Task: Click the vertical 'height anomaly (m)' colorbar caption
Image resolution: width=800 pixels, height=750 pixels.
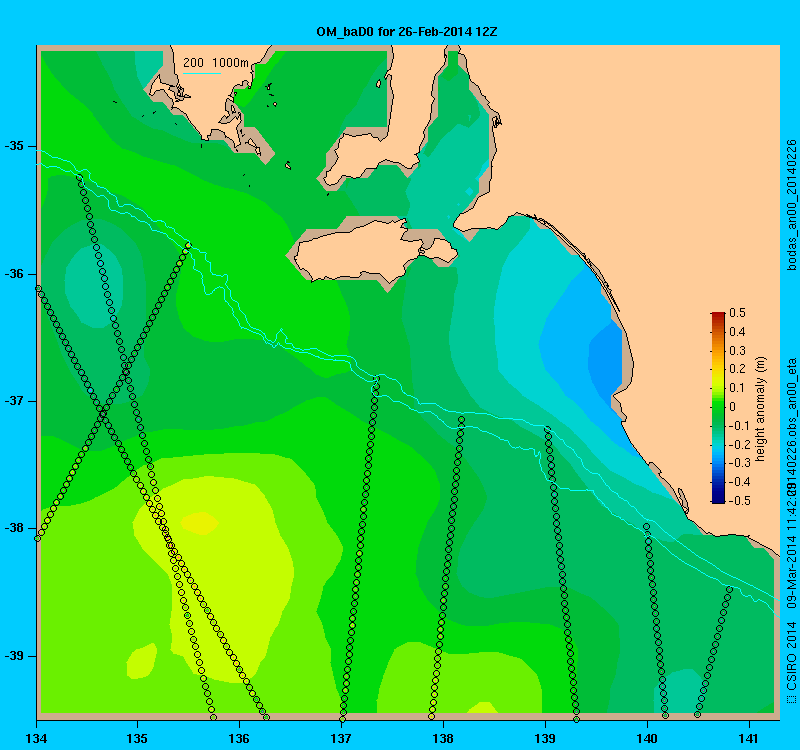Action: pyautogui.click(x=761, y=408)
